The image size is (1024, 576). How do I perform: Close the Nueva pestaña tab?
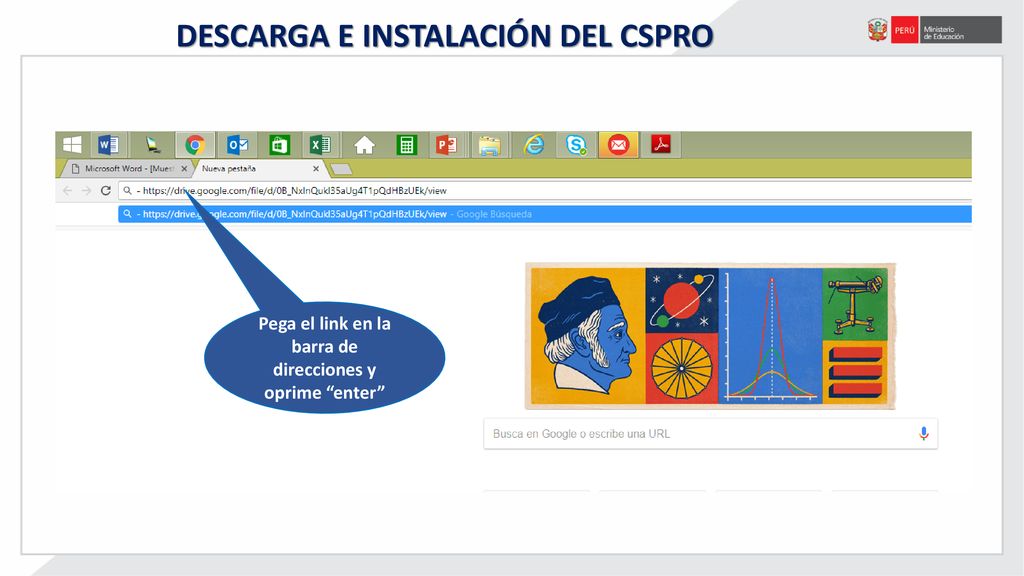coord(316,168)
